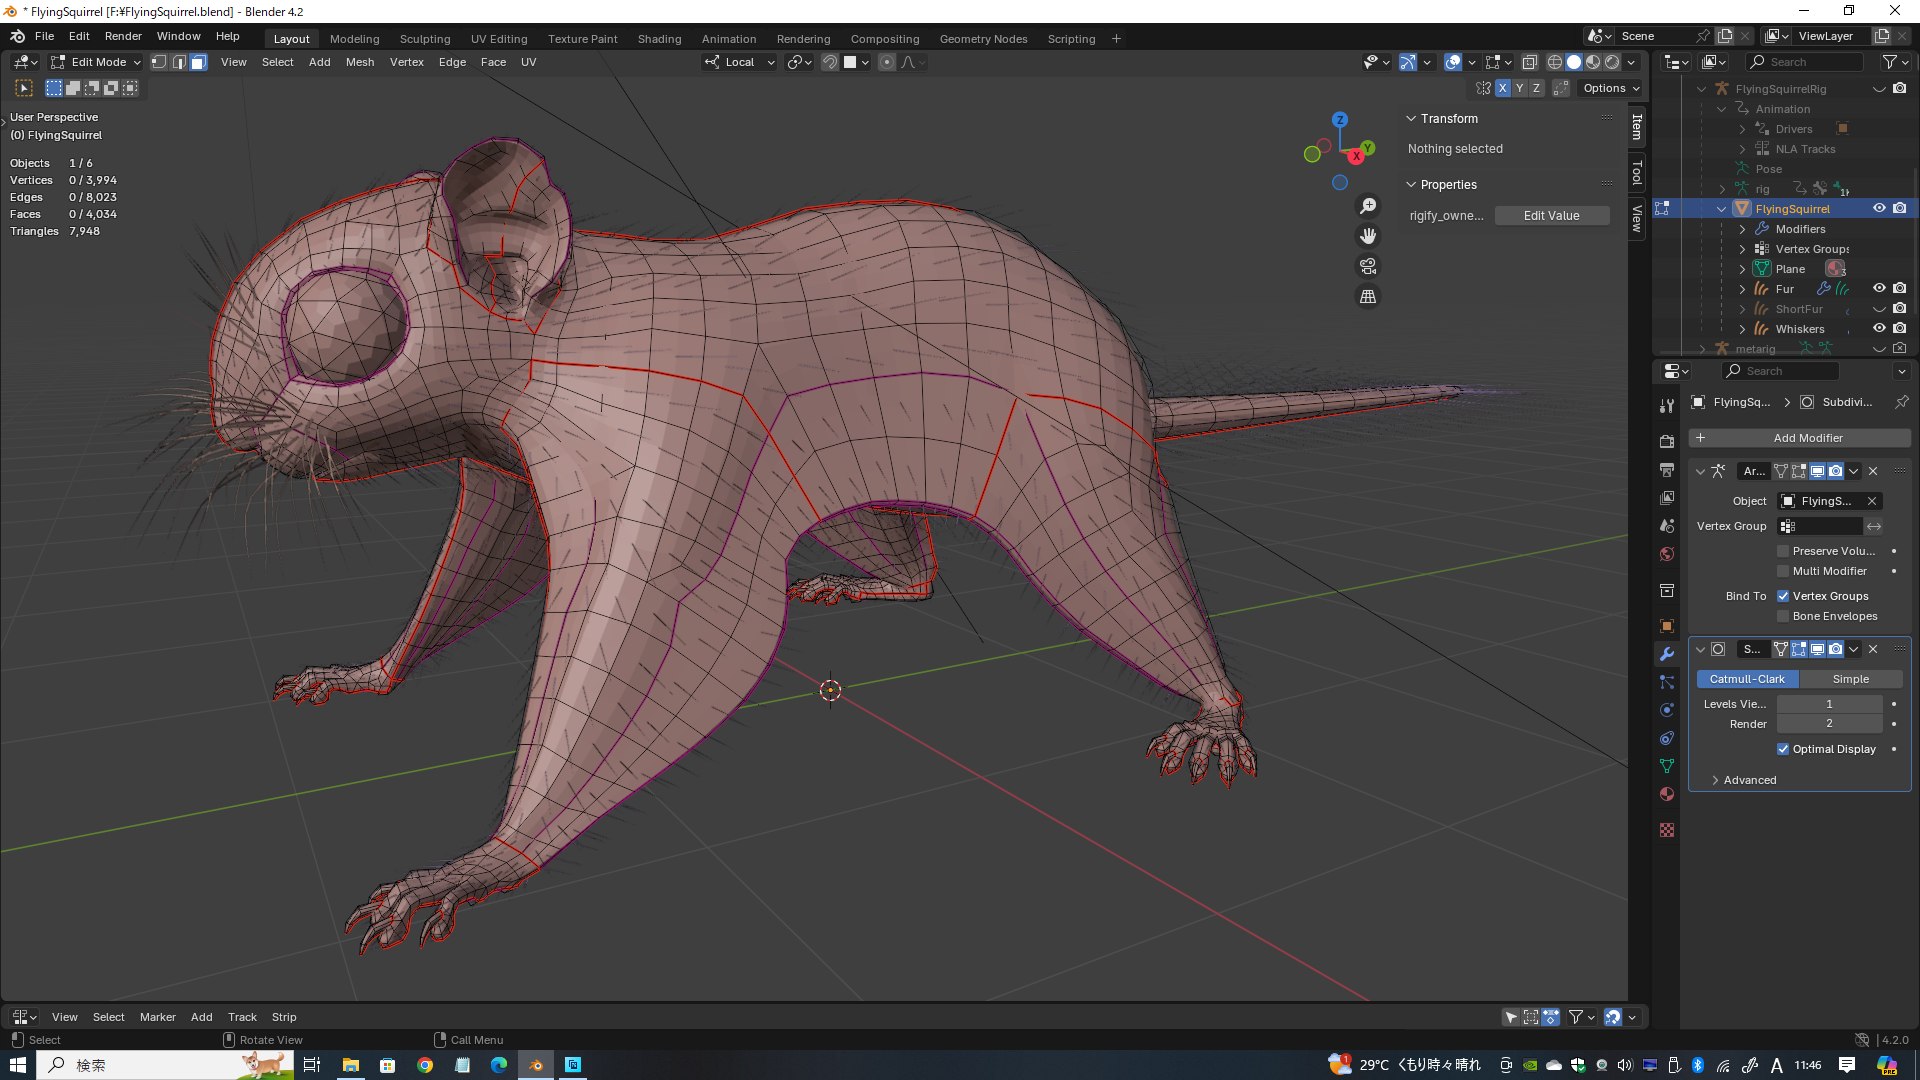Remove the Subdivision modifier with X
Image resolution: width=1920 pixels, height=1080 pixels.
[x=1873, y=649]
